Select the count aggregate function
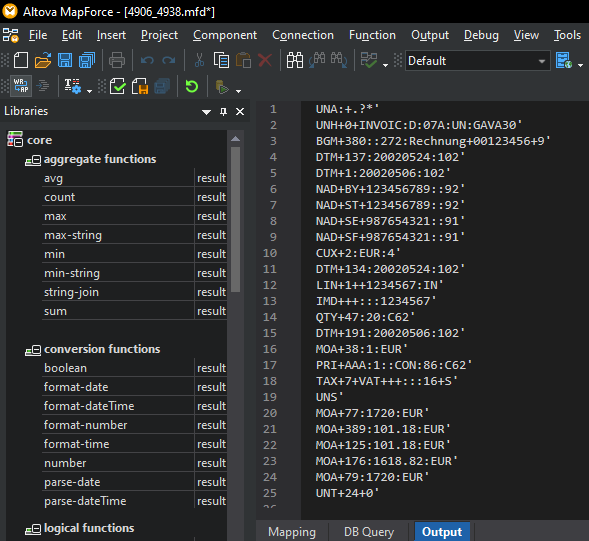Image resolution: width=589 pixels, height=541 pixels. pyautogui.click(x=59, y=197)
